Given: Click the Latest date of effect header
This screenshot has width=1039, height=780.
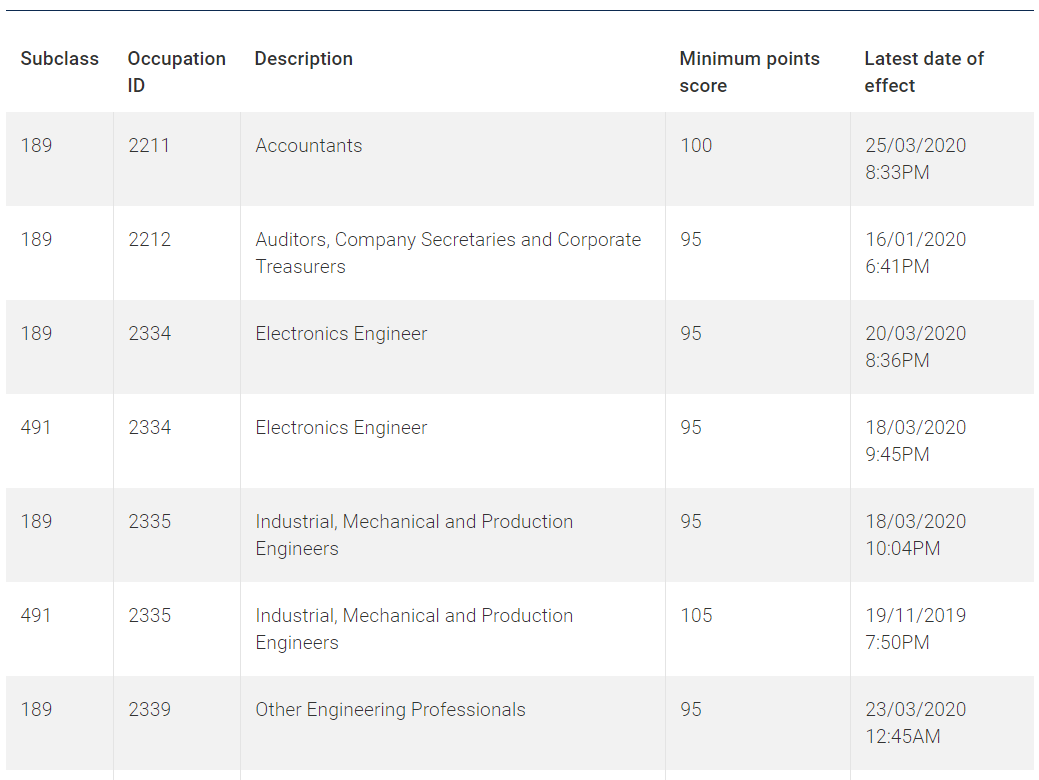Looking at the screenshot, I should click(923, 72).
